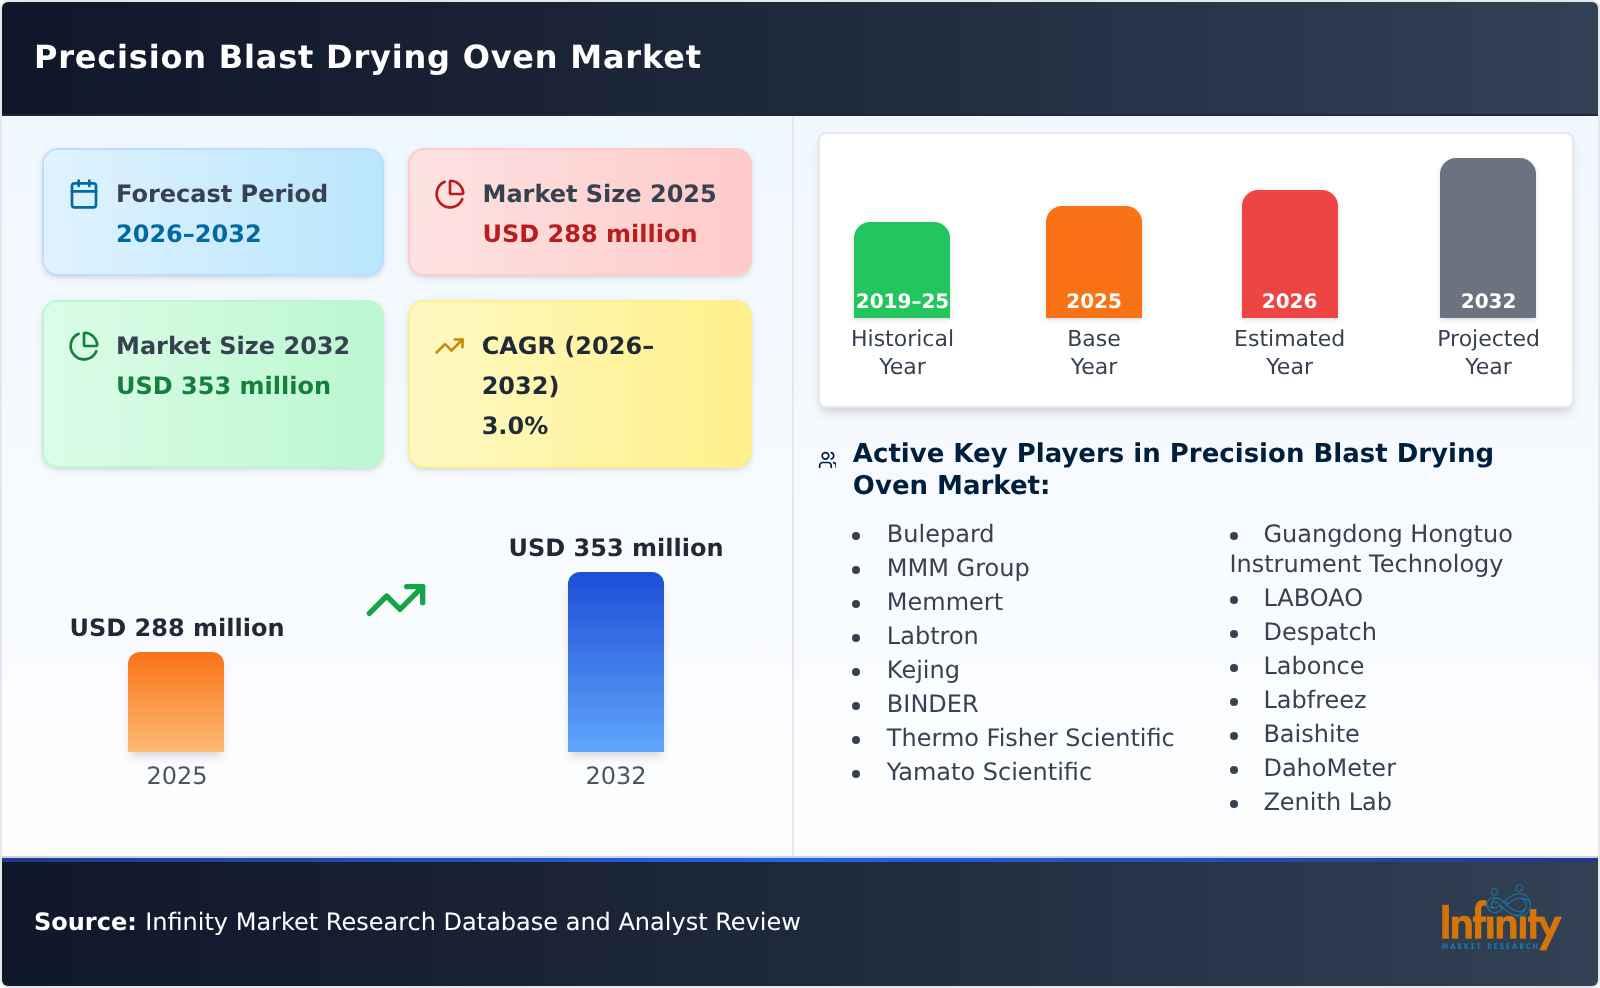Click the red 2026 Estimated Year bar

click(x=1289, y=250)
